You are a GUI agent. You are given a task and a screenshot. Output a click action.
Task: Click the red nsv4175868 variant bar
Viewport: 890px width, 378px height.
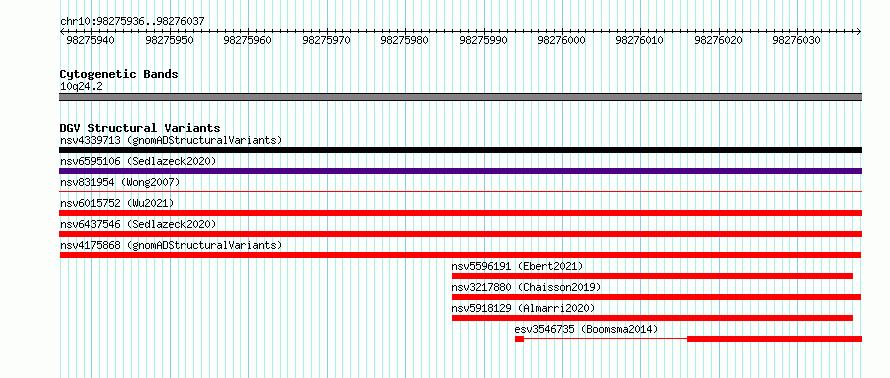[460, 255]
